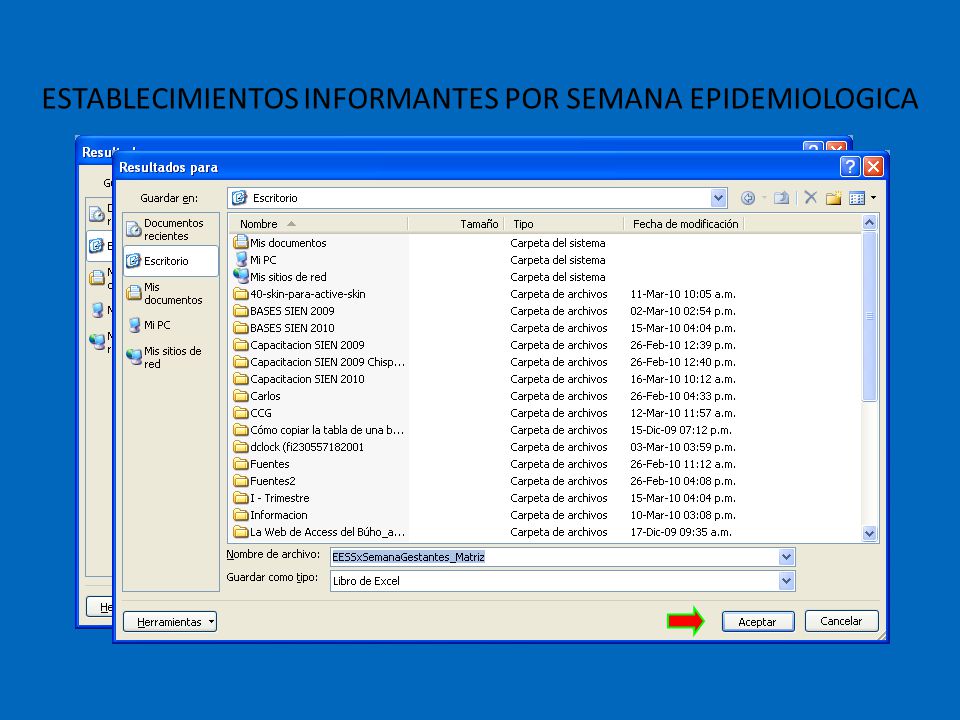Click the Back navigation icon in toolbar
Screen dimensions: 960x720
pyautogui.click(x=748, y=198)
